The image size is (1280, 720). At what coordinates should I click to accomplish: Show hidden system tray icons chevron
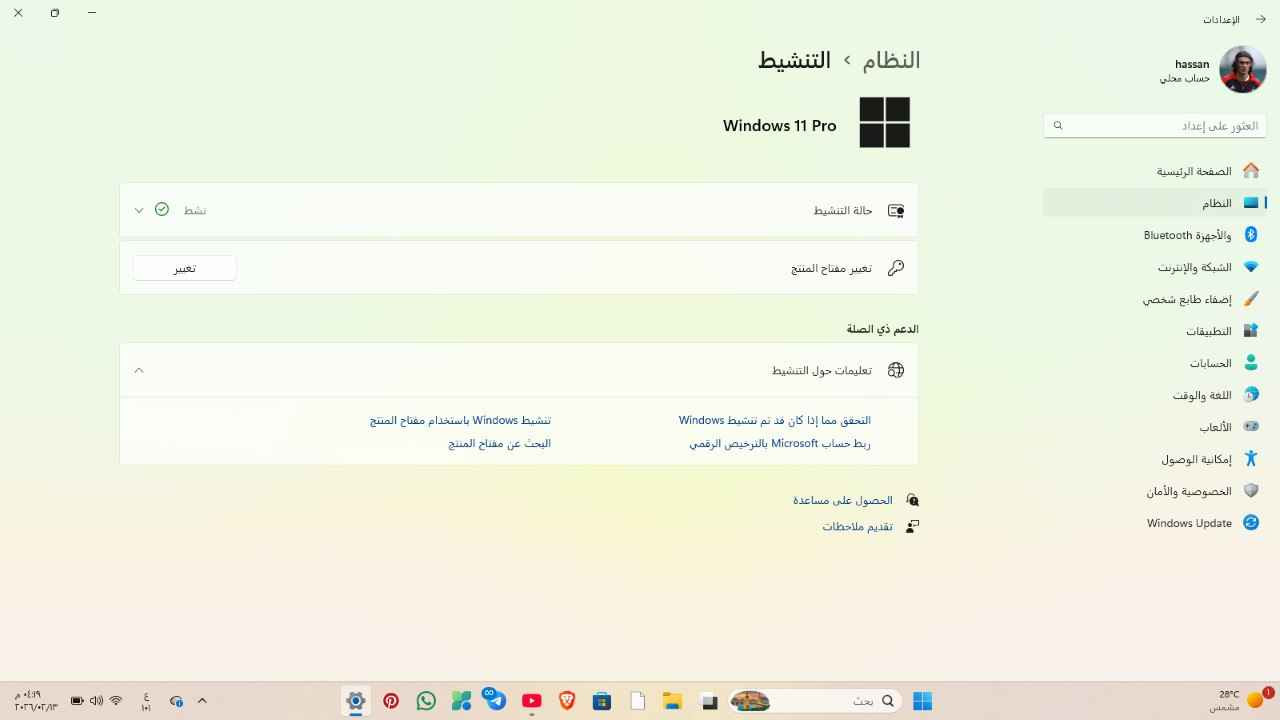(202, 701)
